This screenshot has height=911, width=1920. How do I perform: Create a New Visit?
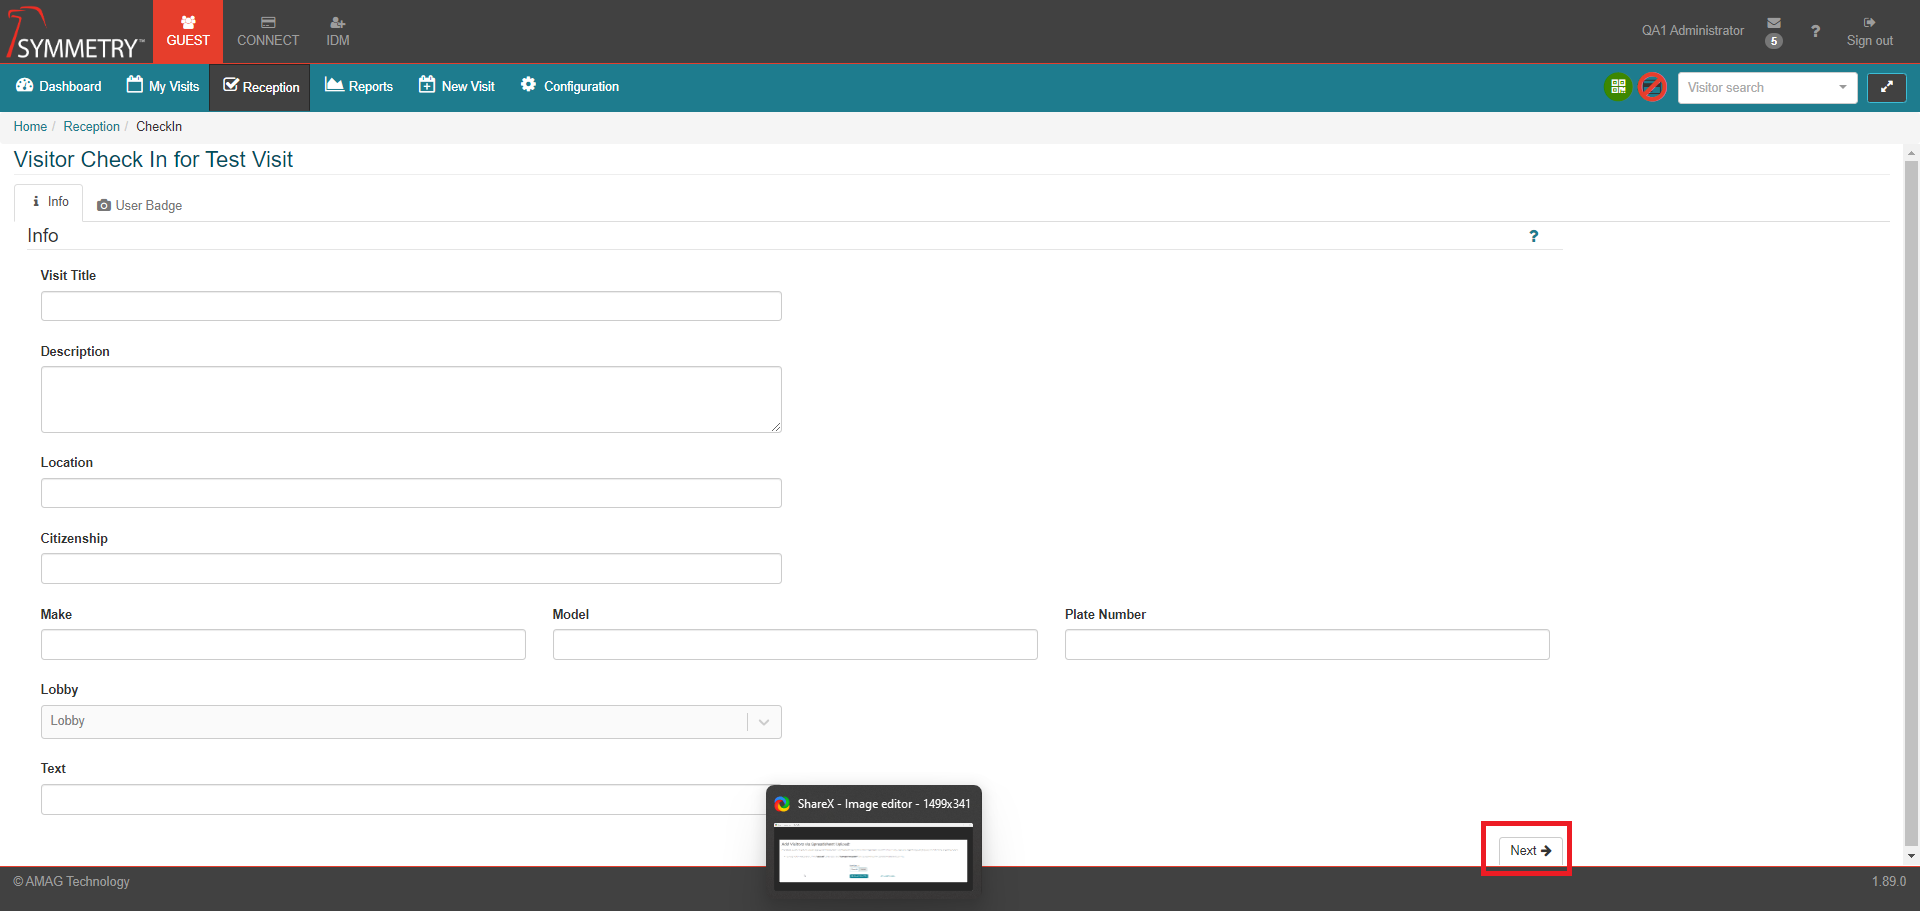(457, 87)
